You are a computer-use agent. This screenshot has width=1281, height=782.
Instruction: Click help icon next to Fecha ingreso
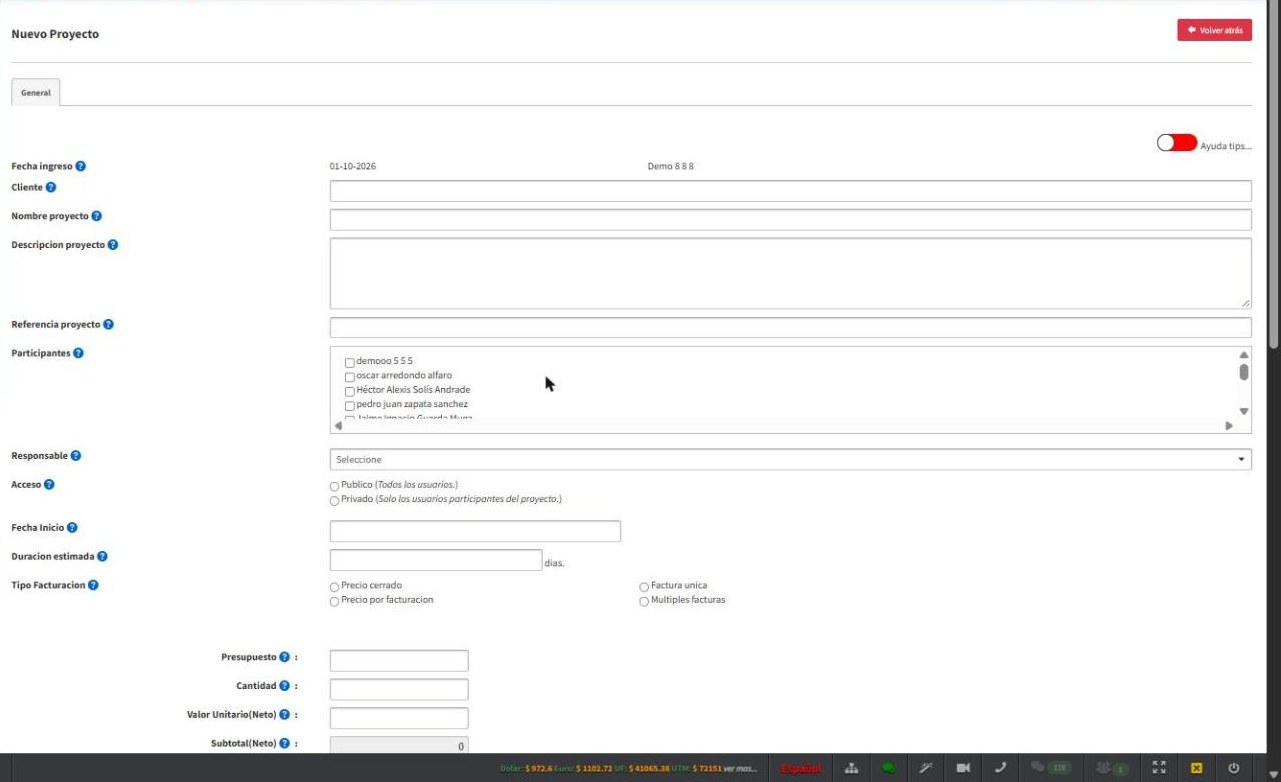pyautogui.click(x=81, y=166)
